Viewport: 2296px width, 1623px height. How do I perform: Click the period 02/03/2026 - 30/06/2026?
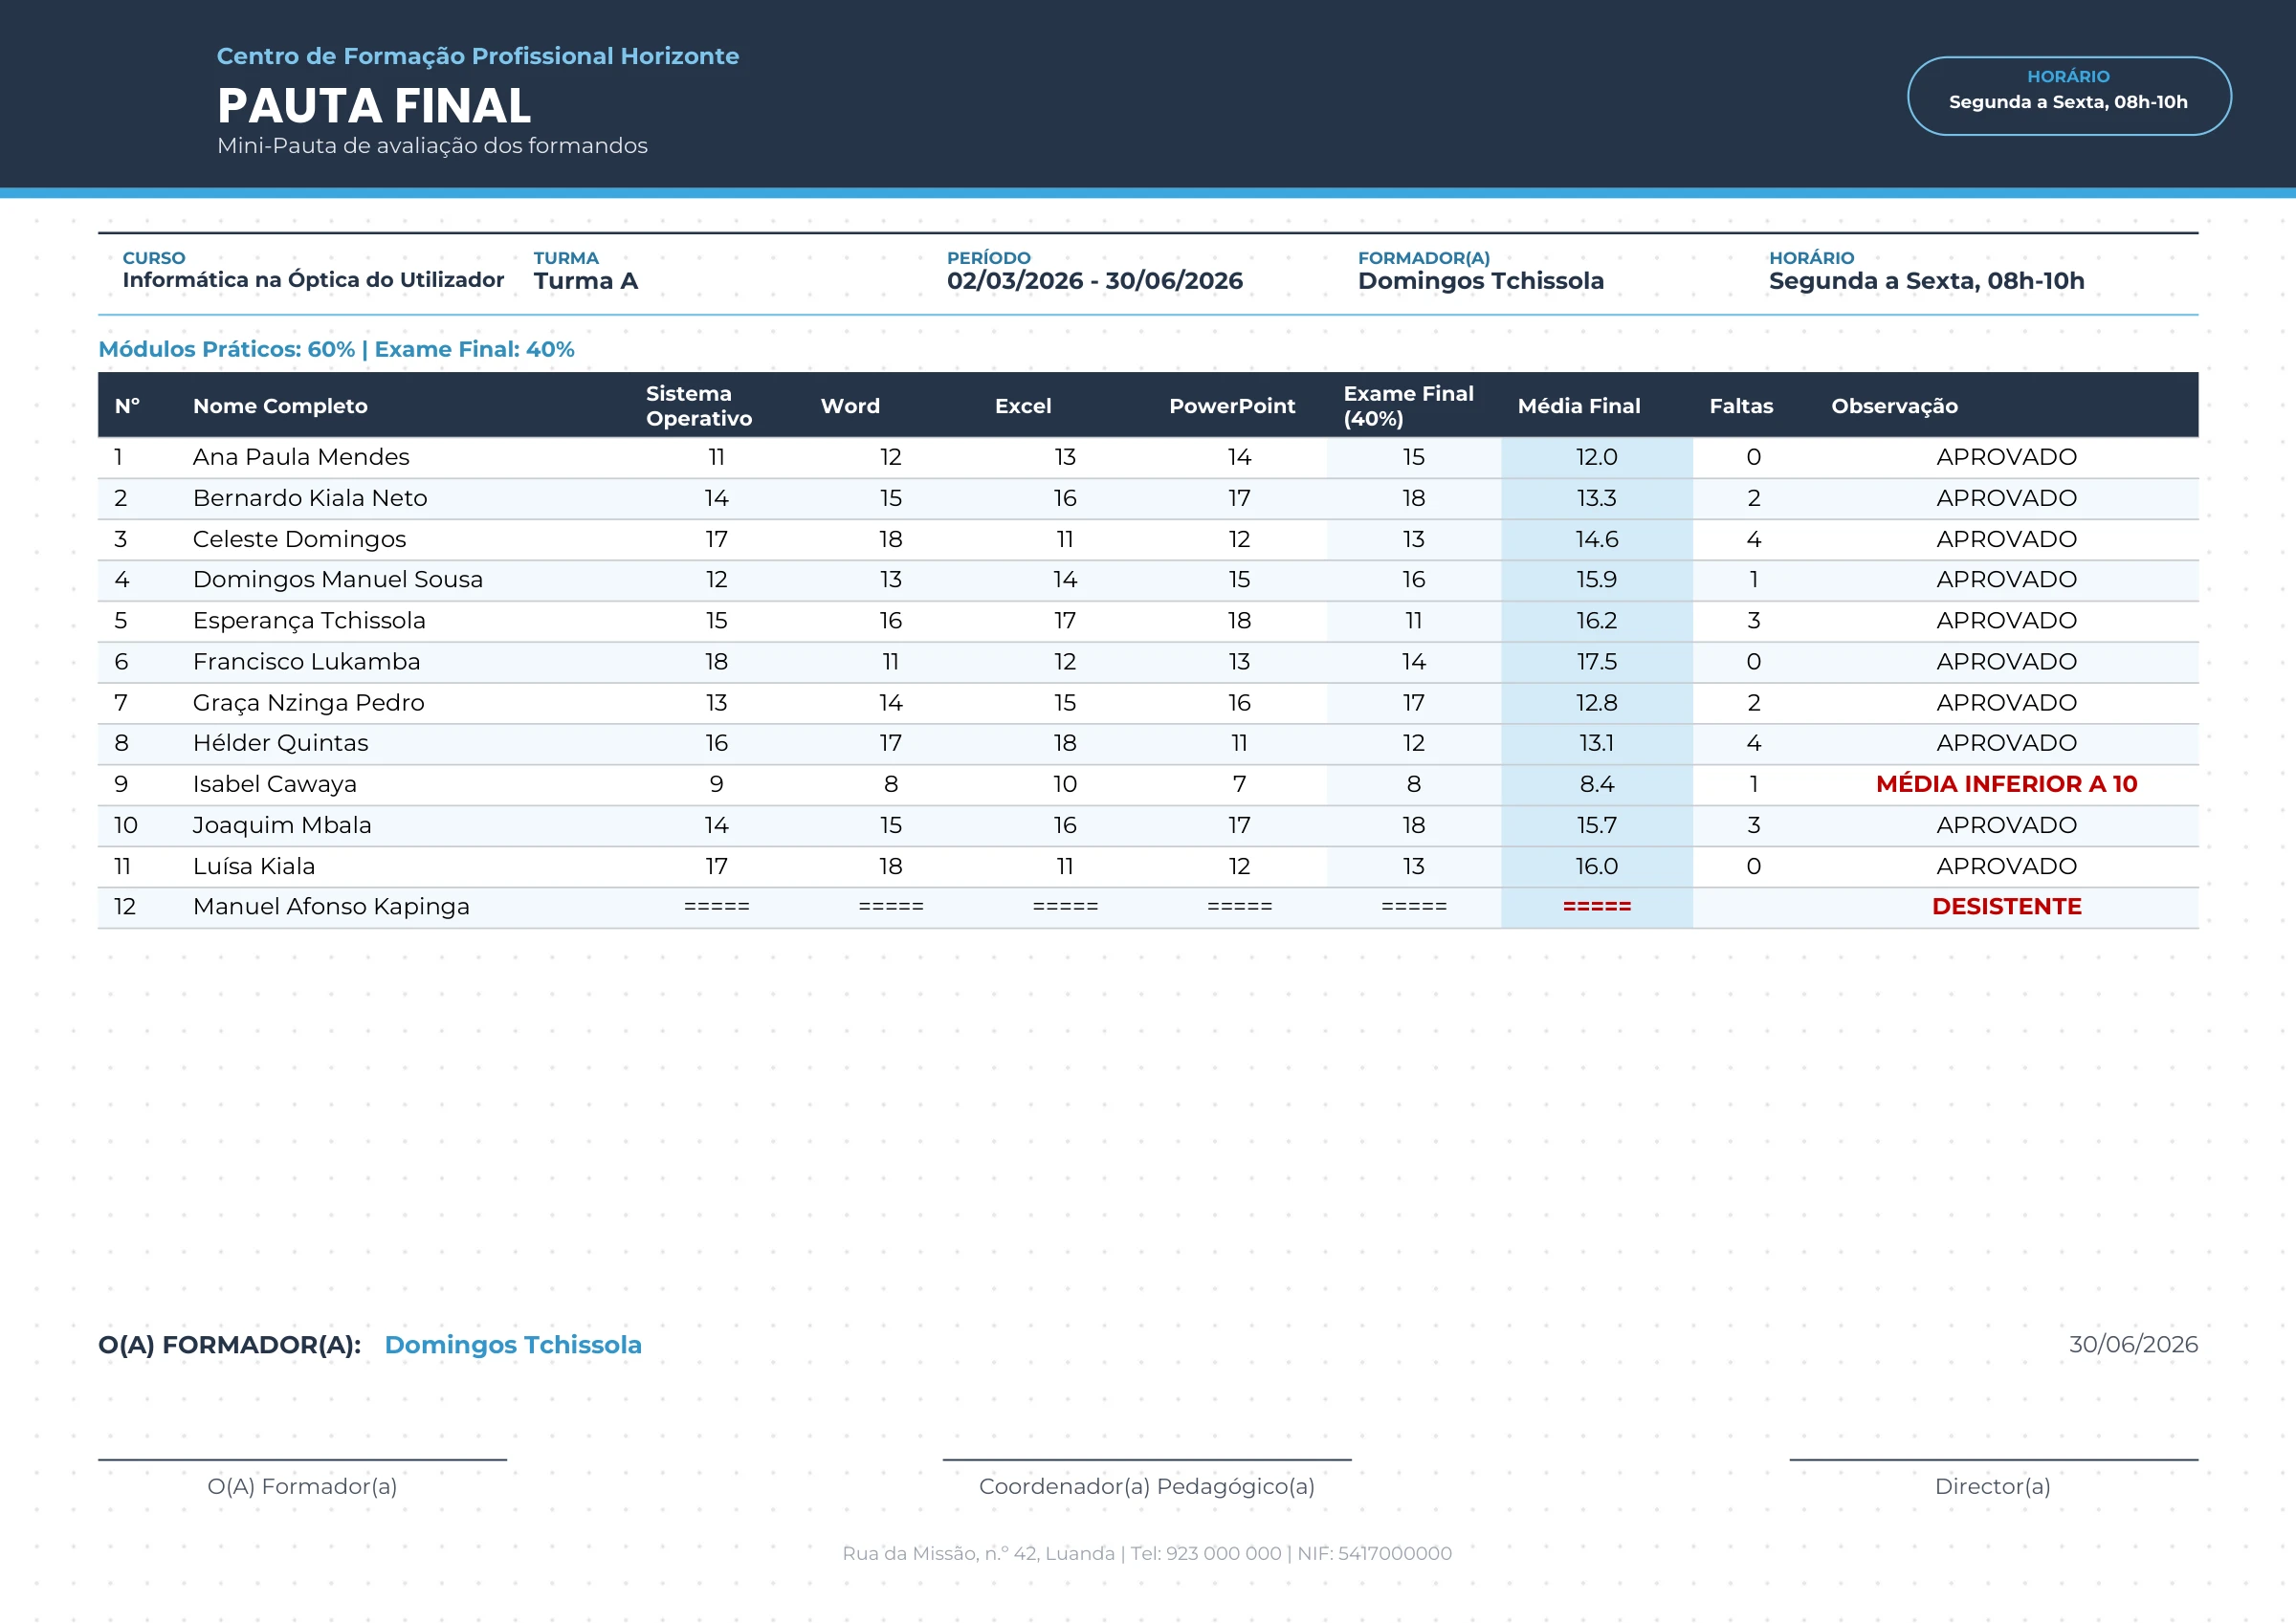[1095, 281]
